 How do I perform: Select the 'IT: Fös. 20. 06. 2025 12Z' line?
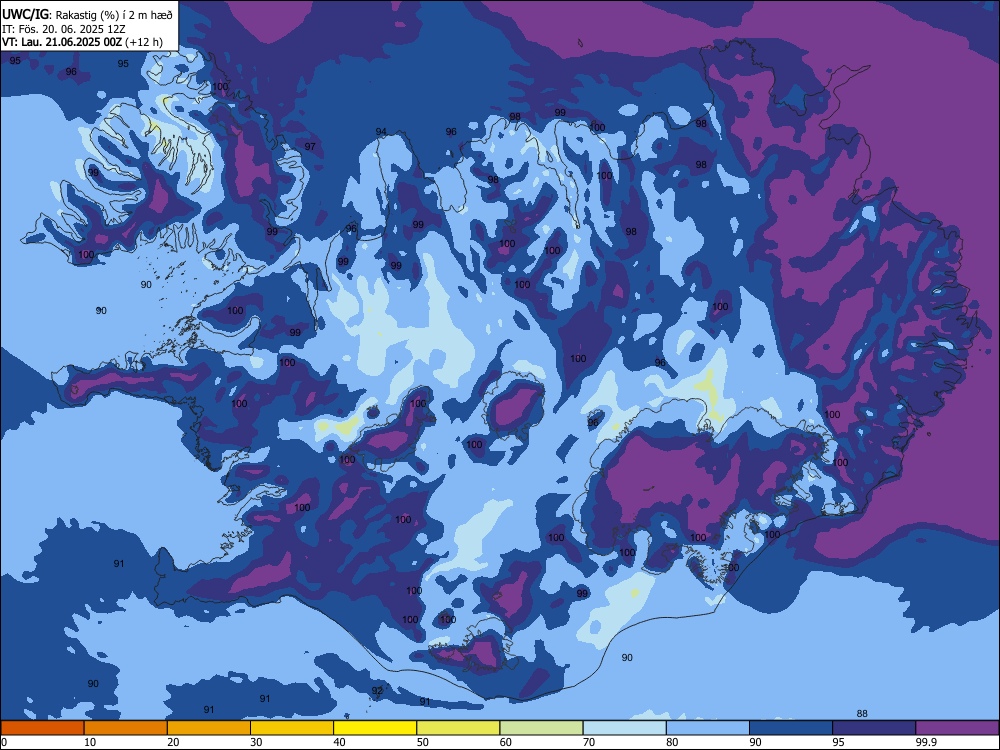63,29
